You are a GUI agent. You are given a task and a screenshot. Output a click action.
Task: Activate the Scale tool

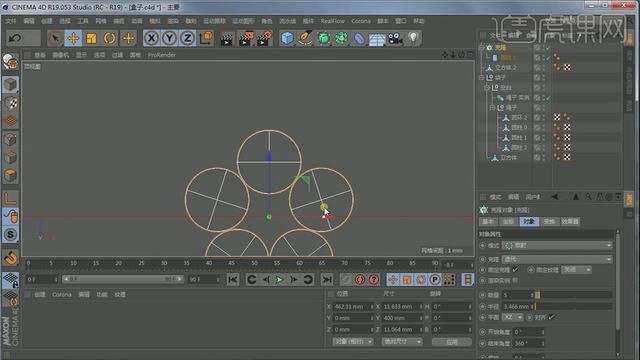pos(91,38)
